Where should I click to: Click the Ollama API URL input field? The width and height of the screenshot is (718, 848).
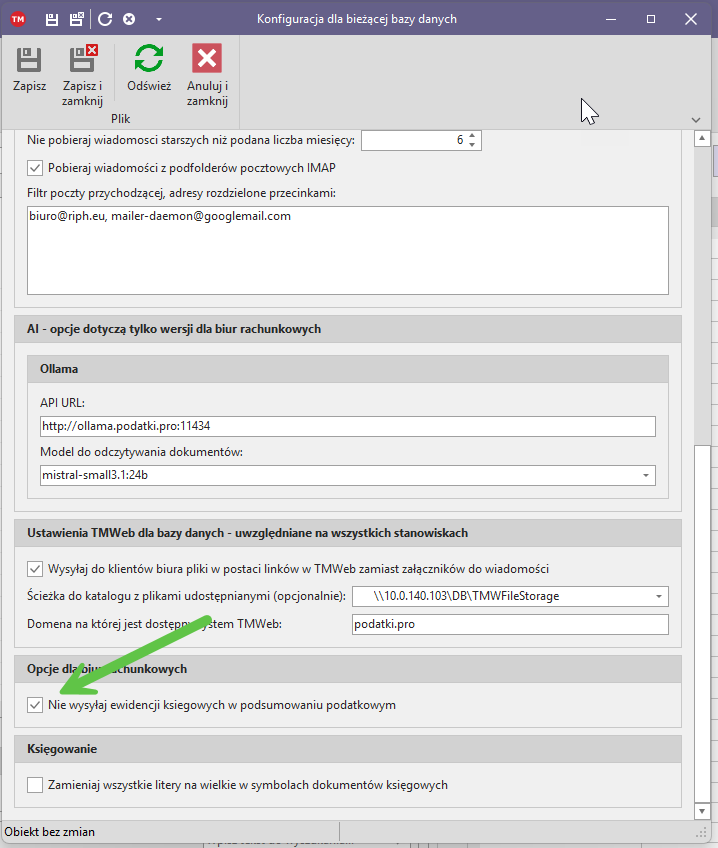click(347, 426)
